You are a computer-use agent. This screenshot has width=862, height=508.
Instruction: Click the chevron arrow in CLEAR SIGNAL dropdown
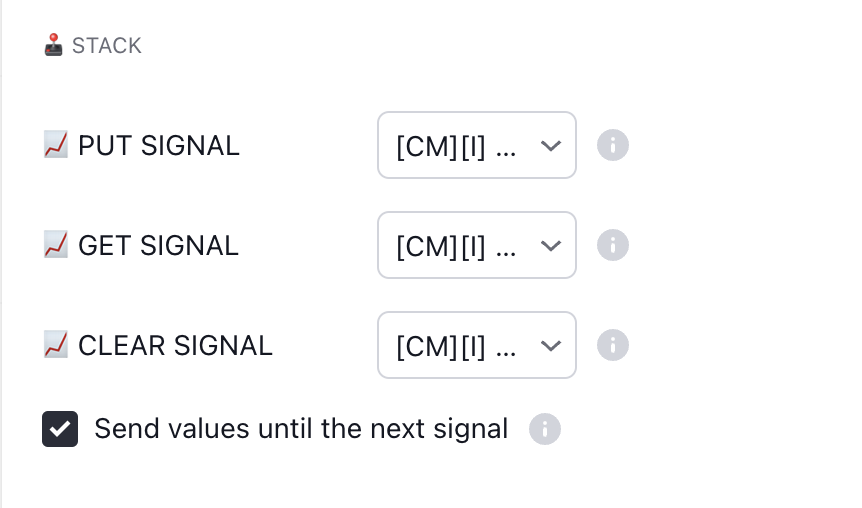550,346
